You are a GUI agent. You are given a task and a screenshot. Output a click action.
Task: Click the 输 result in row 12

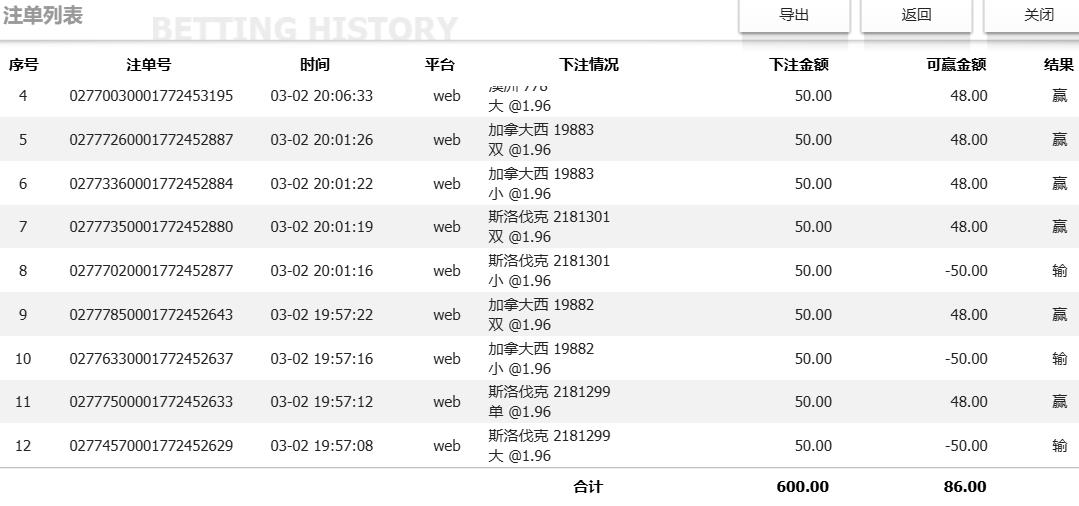(1059, 446)
